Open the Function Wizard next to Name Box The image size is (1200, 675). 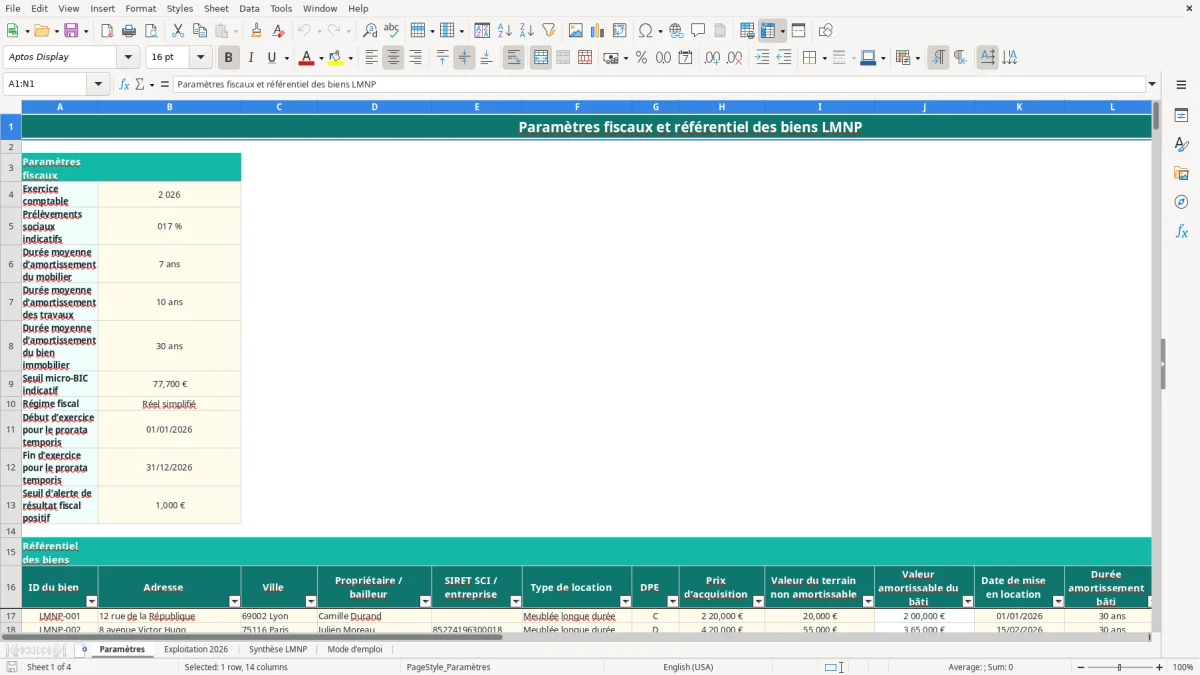click(124, 84)
